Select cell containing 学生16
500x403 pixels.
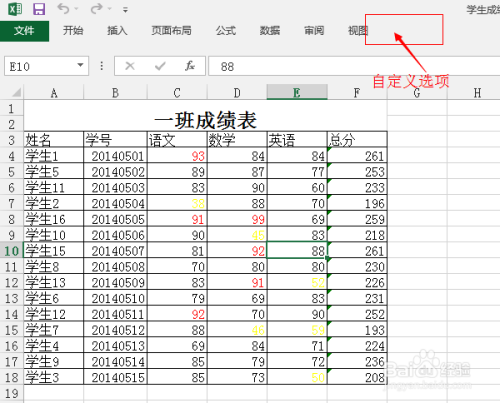54,219
